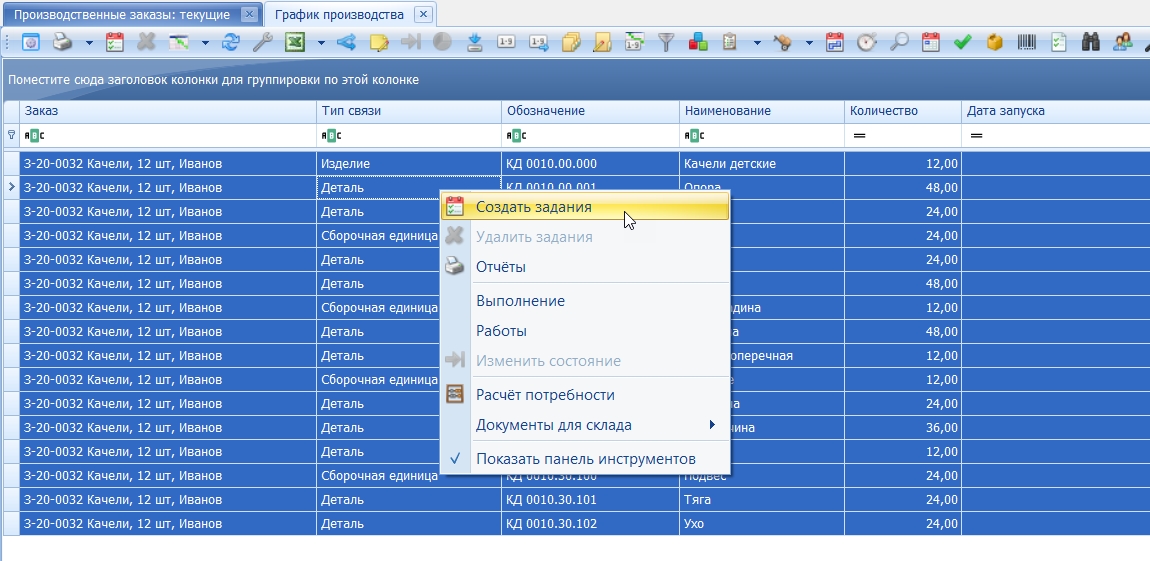Close the 'График производства' tab
Image resolution: width=1150 pixels, height=561 pixels.
(422, 14)
